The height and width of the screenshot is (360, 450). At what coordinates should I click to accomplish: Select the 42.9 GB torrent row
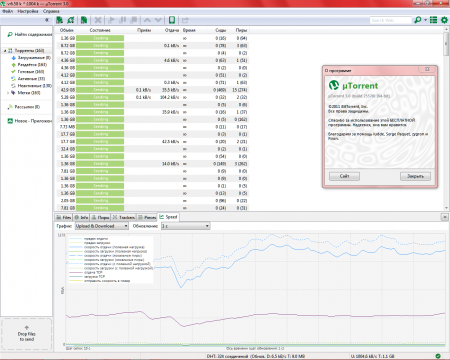(153, 90)
